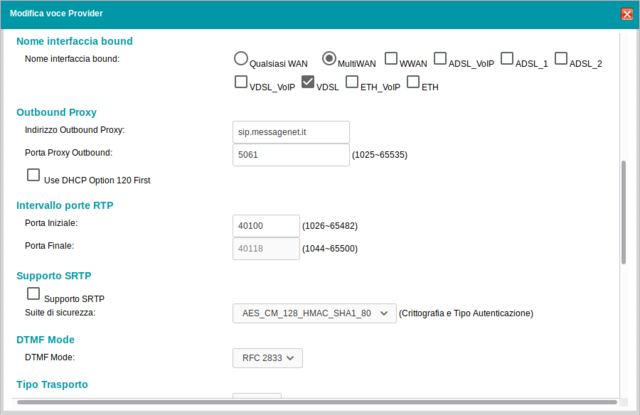Check the ETH_VoIP checkbox
Viewport: 640px width, 415px height.
352,82
